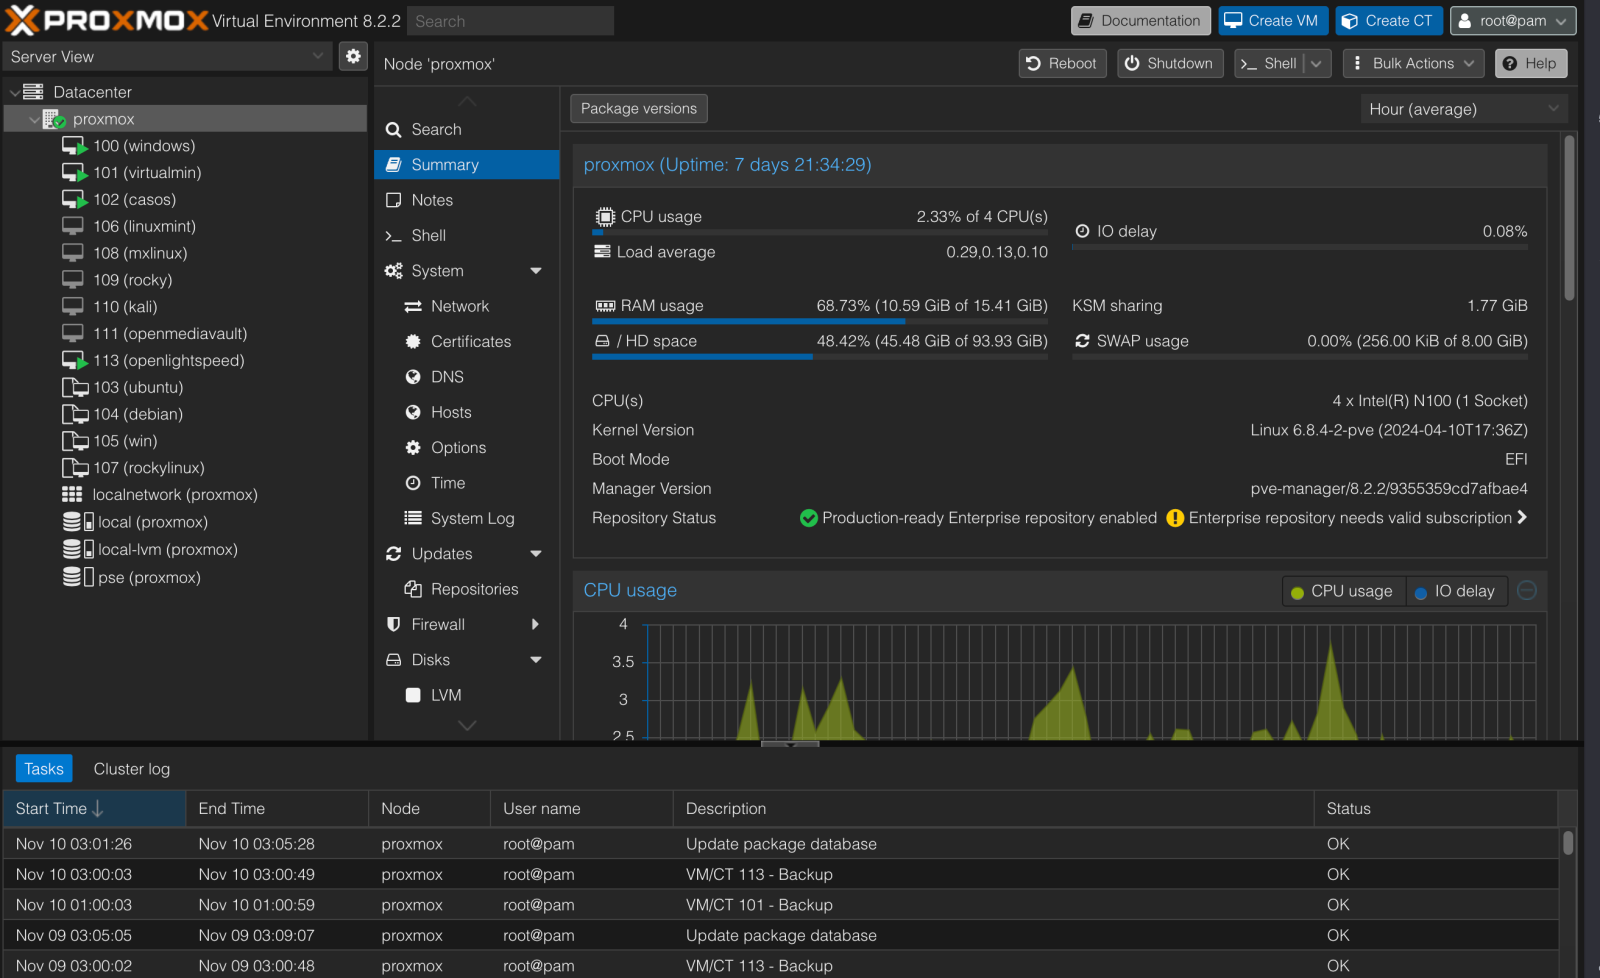Click Create VM
Screen dimensions: 1600x978
pos(1273,21)
